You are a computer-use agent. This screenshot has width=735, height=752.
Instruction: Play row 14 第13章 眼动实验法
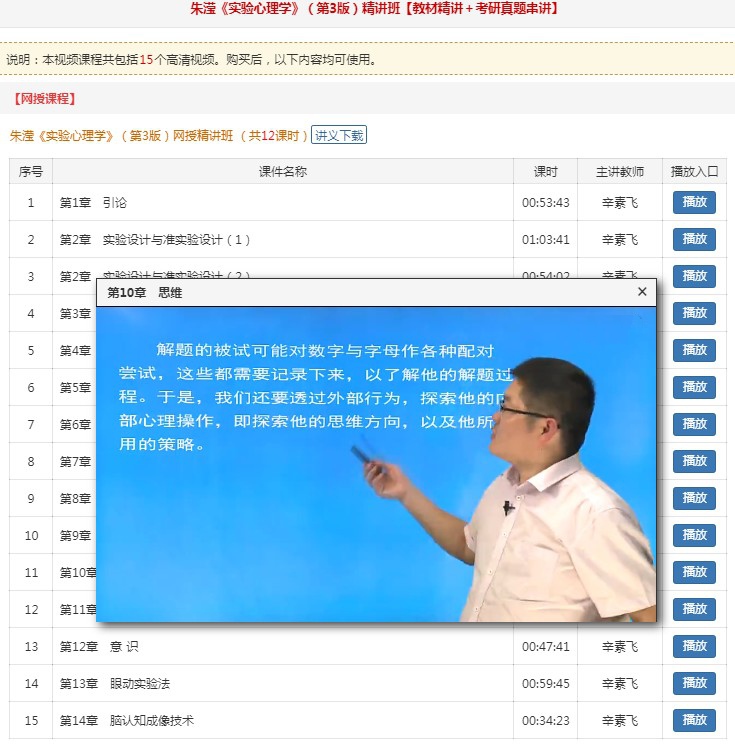coord(694,683)
